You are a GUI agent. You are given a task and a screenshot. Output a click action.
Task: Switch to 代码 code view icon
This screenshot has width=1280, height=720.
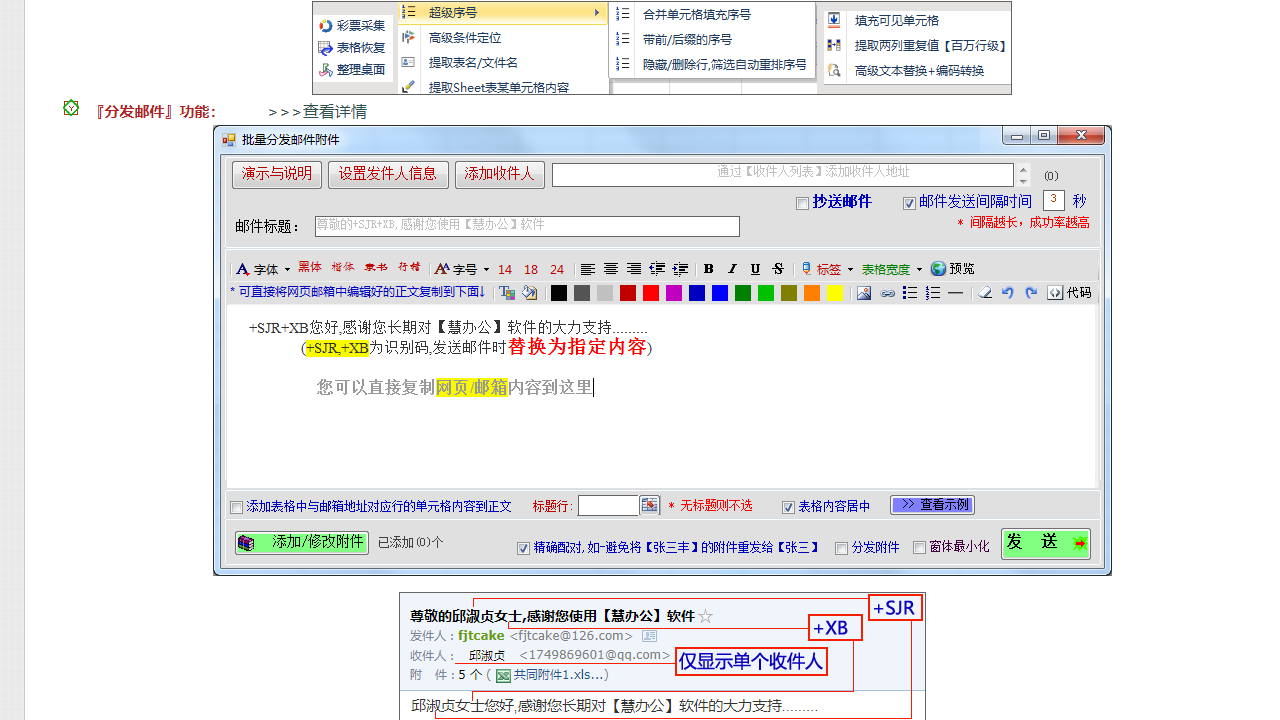[1054, 293]
